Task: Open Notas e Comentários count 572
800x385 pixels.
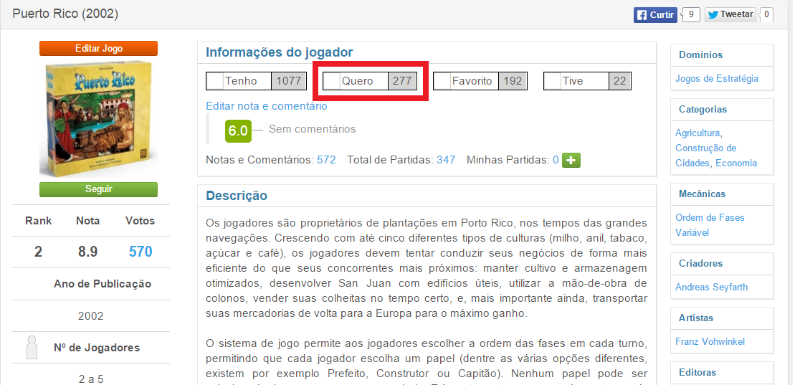Action: pyautogui.click(x=326, y=160)
